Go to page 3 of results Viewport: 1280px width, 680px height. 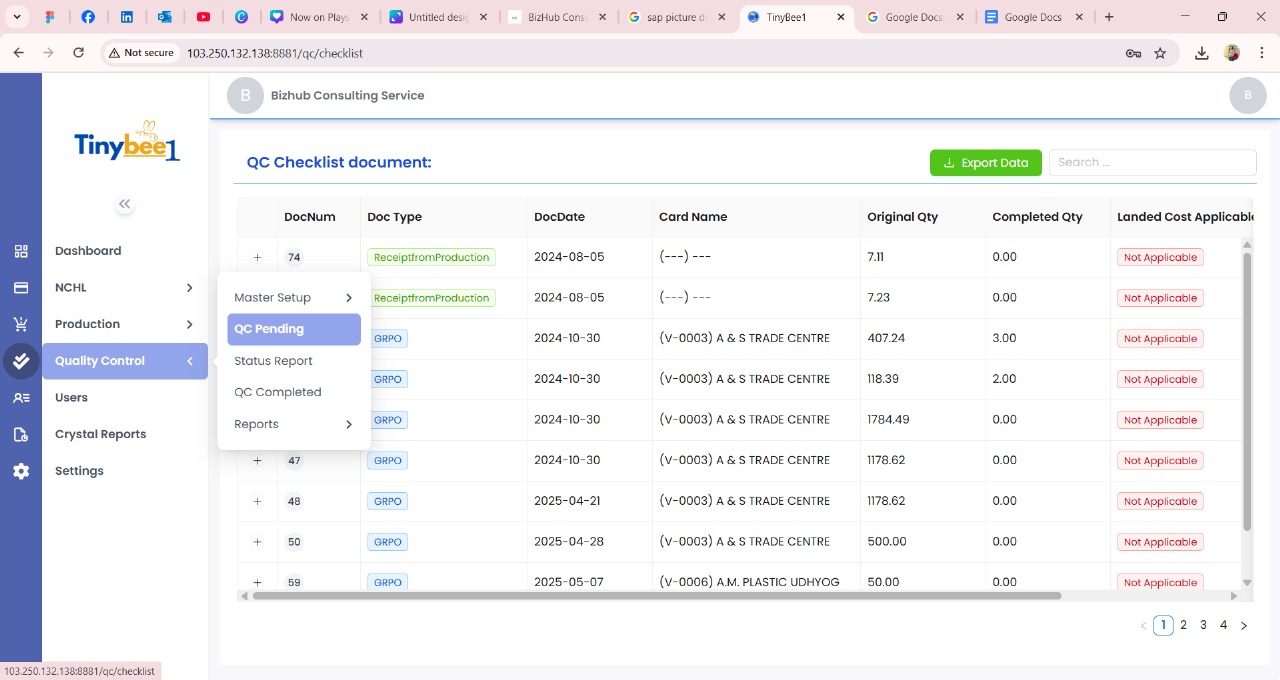tap(1203, 625)
